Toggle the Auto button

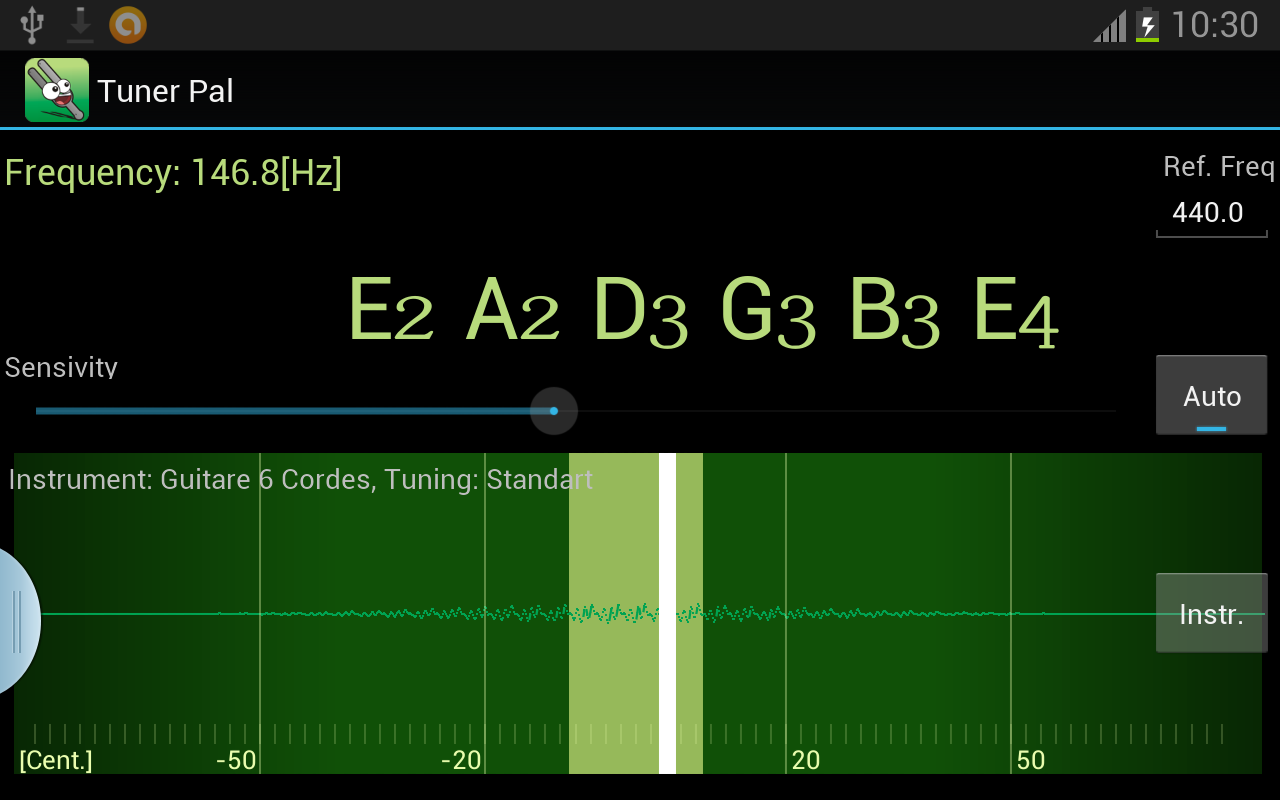(x=1211, y=395)
